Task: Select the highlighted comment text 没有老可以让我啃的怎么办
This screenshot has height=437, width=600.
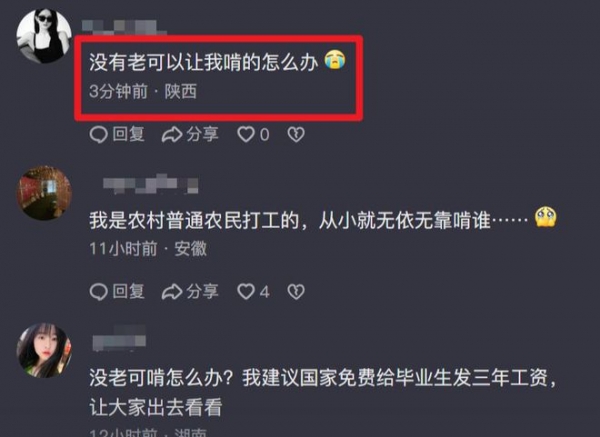Action: point(204,62)
